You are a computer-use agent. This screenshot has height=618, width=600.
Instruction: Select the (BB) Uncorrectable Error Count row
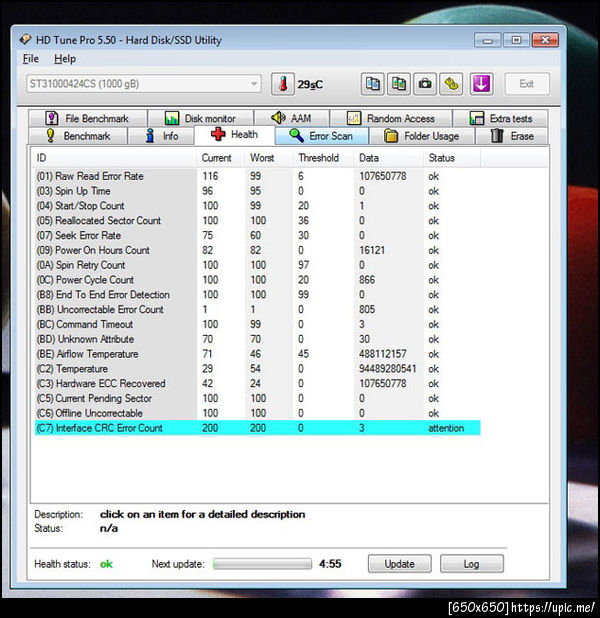point(257,309)
